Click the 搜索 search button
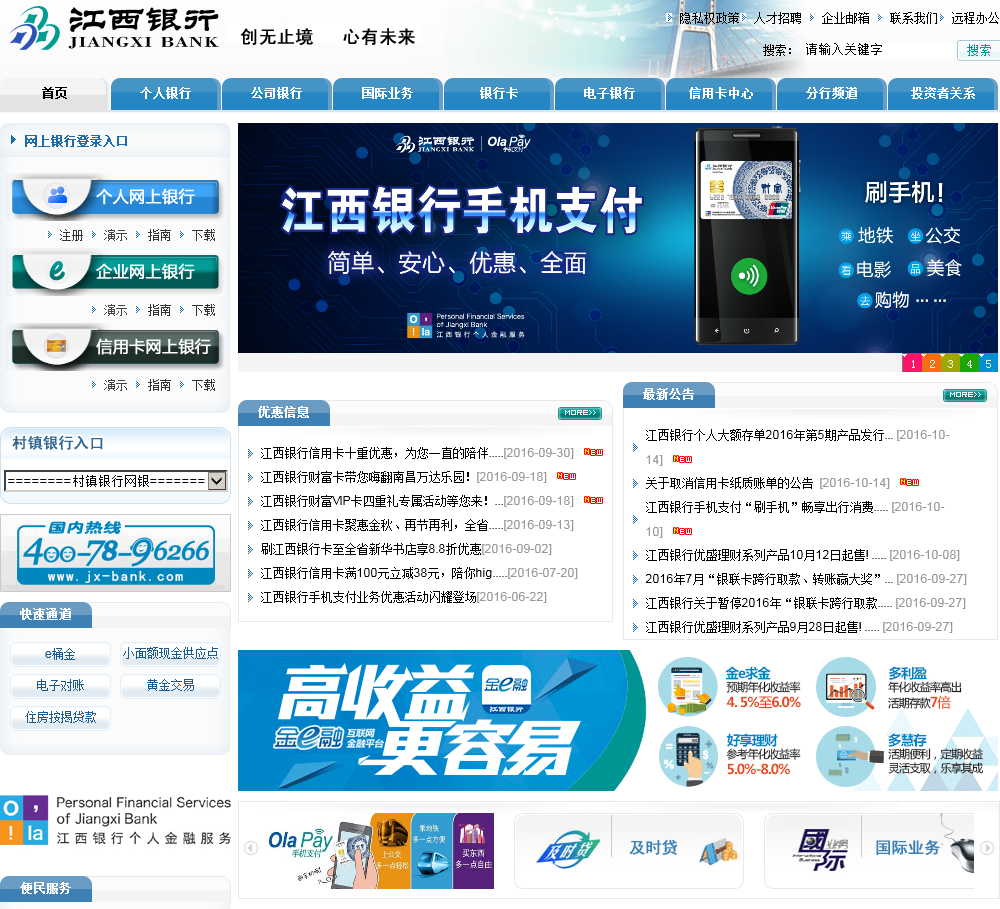This screenshot has height=909, width=1000. tap(978, 50)
